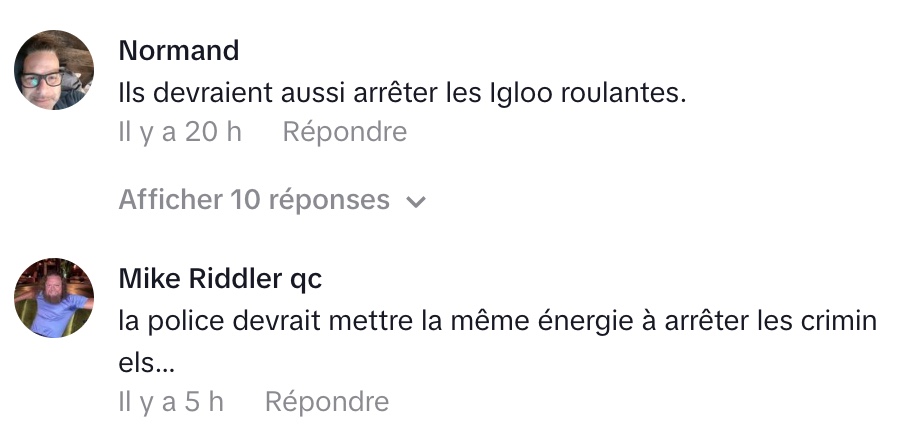The width and height of the screenshot is (906, 434).
Task: Click Répondre under Mike Riddler's comment
Action: (x=327, y=402)
